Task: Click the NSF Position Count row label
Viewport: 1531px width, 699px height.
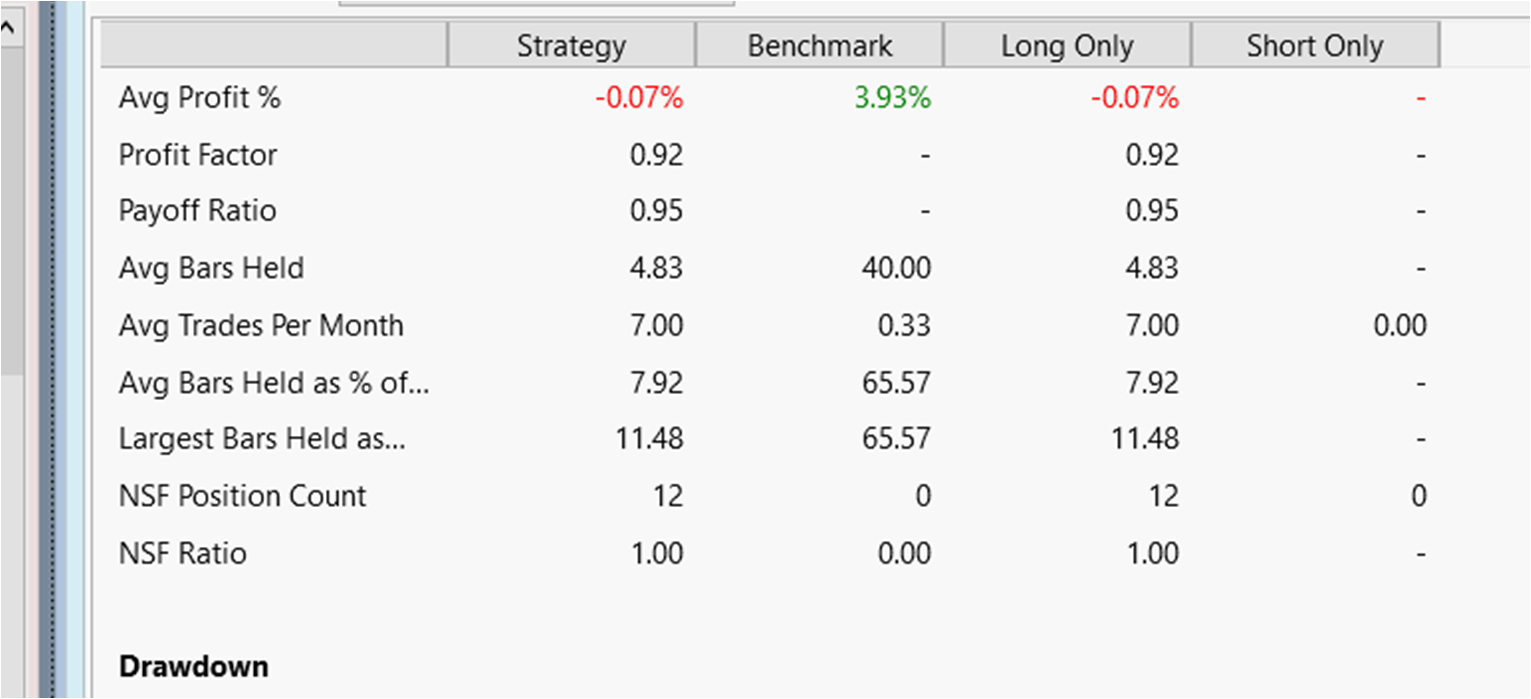Action: (x=242, y=495)
